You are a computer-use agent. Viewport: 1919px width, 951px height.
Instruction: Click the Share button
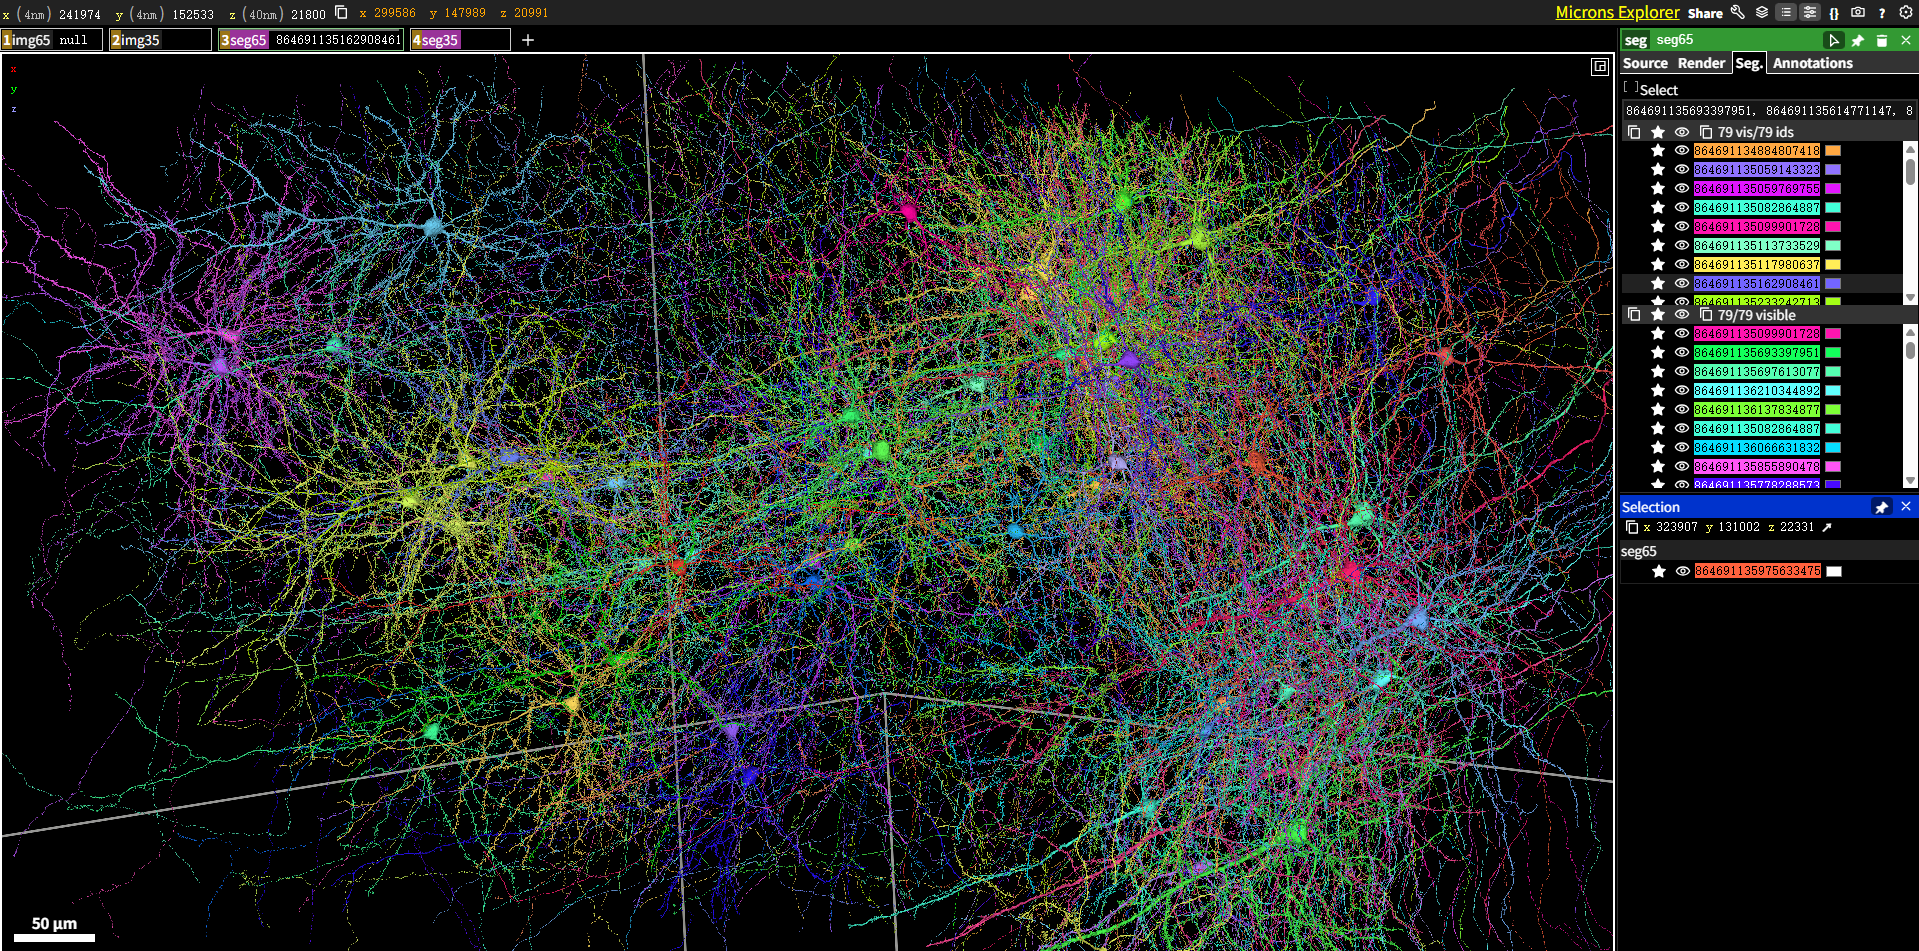1705,13
